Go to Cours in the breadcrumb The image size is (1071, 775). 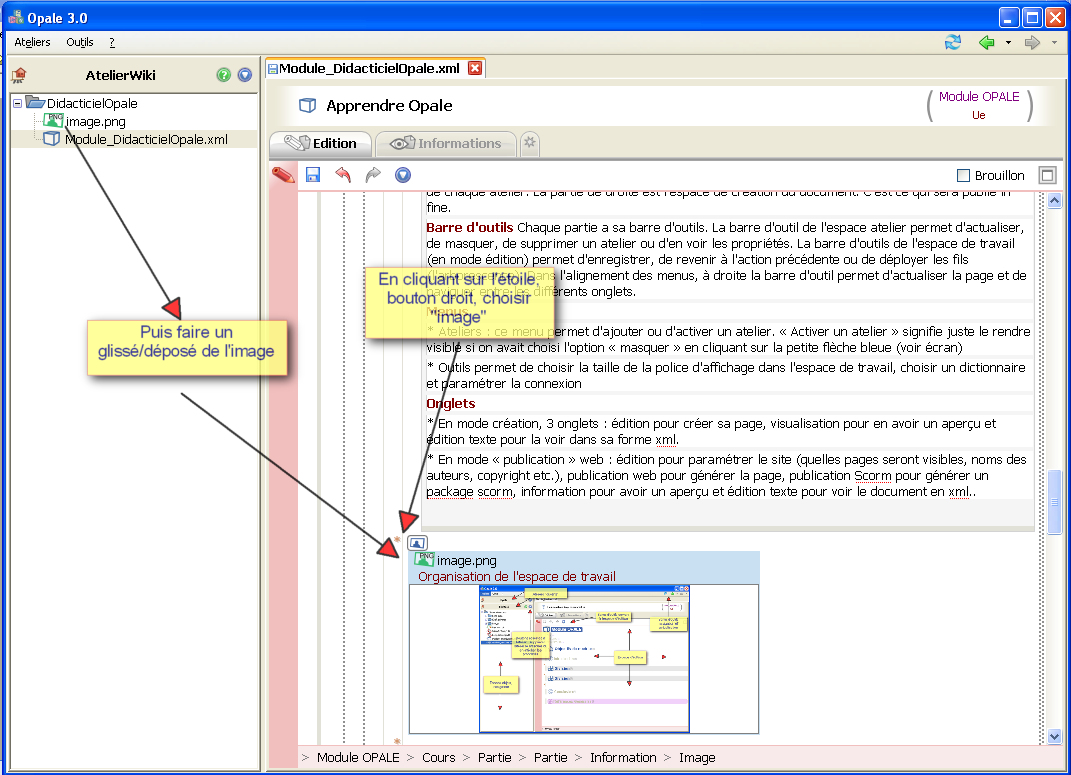click(439, 757)
